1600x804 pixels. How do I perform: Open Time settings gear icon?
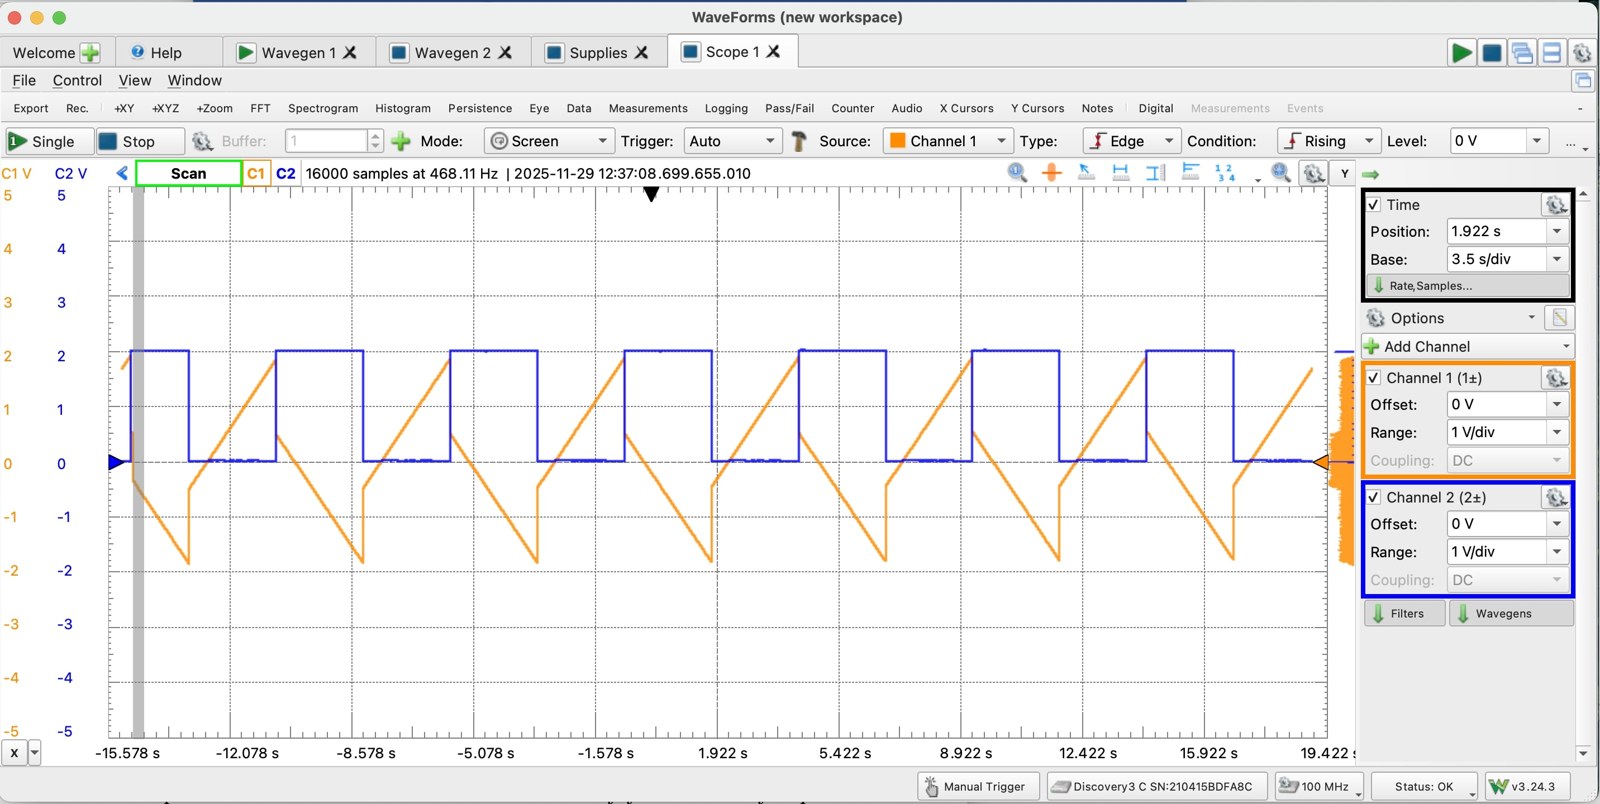[1555, 205]
